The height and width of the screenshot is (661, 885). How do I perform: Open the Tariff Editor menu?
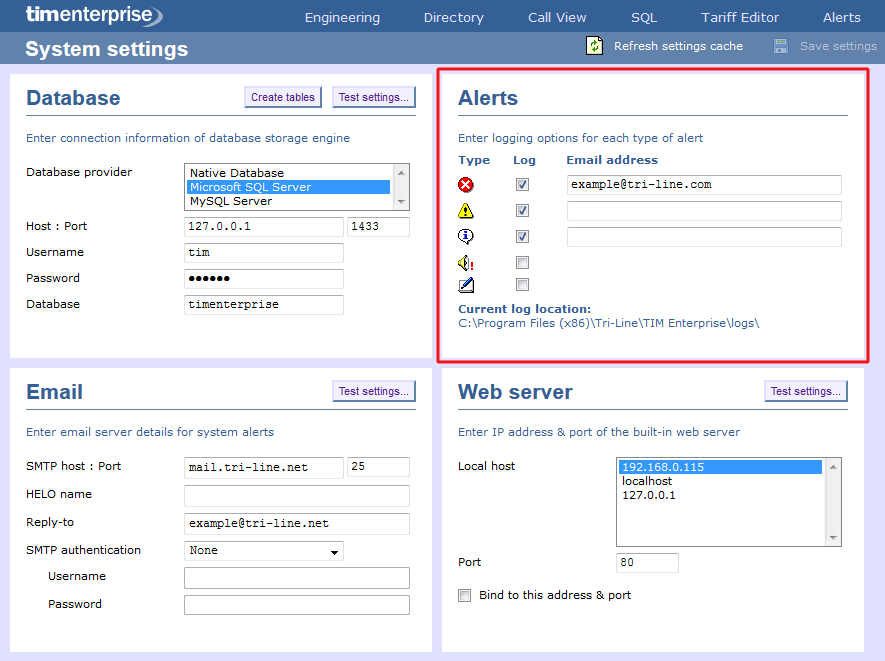tap(740, 17)
